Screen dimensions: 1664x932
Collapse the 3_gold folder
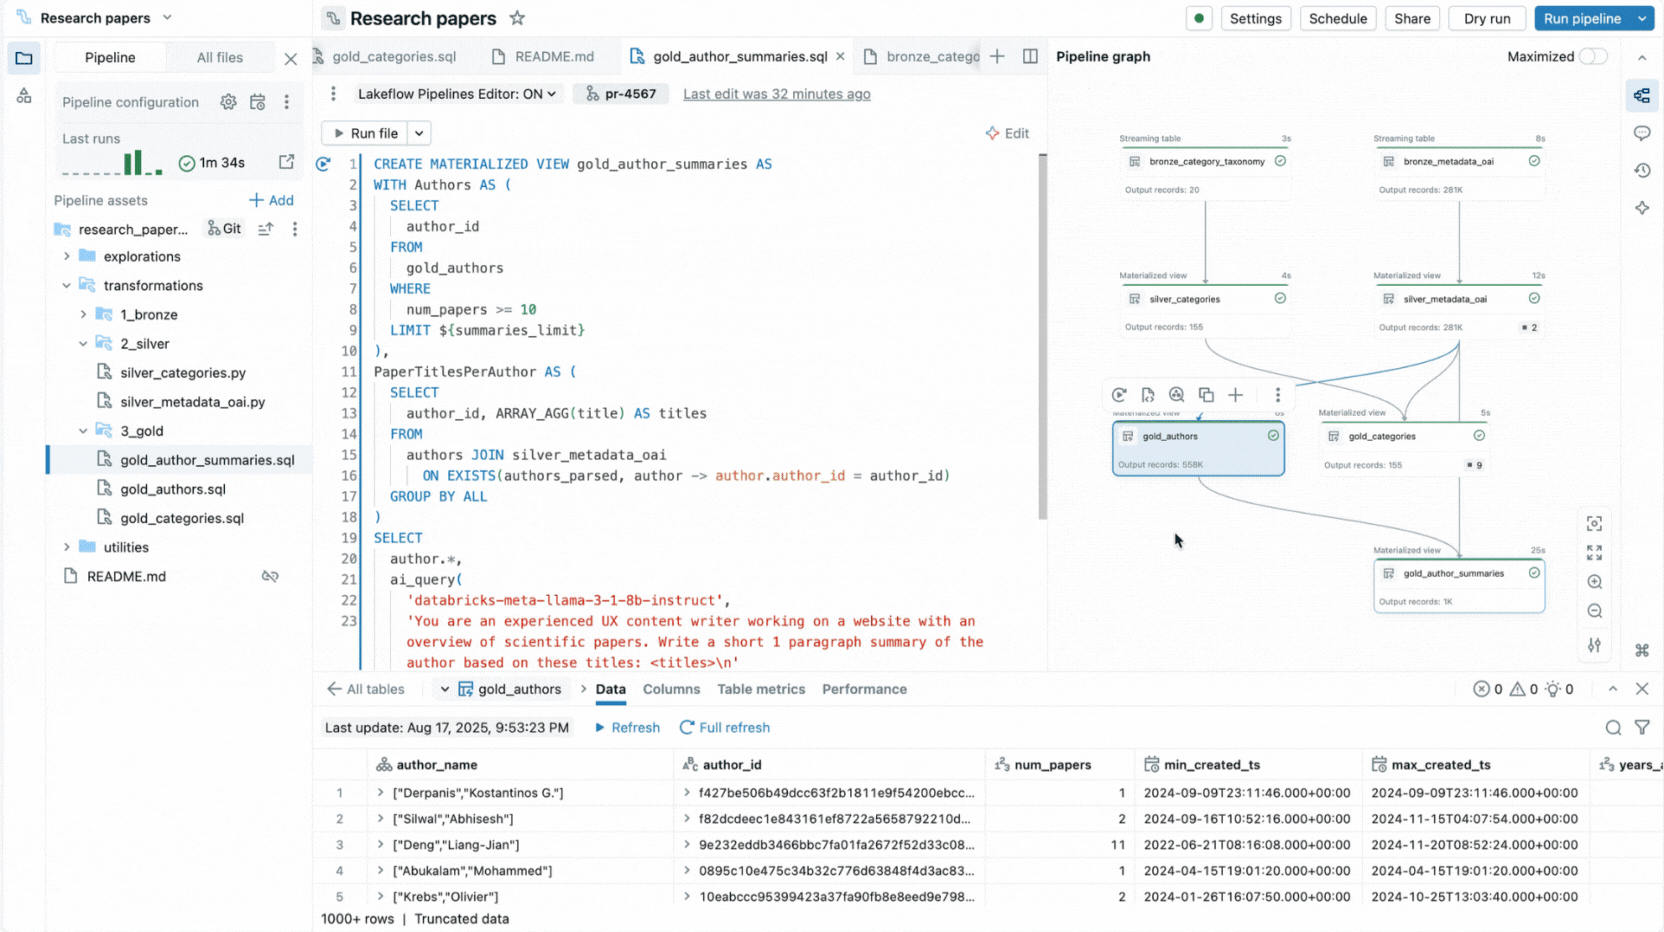(83, 431)
